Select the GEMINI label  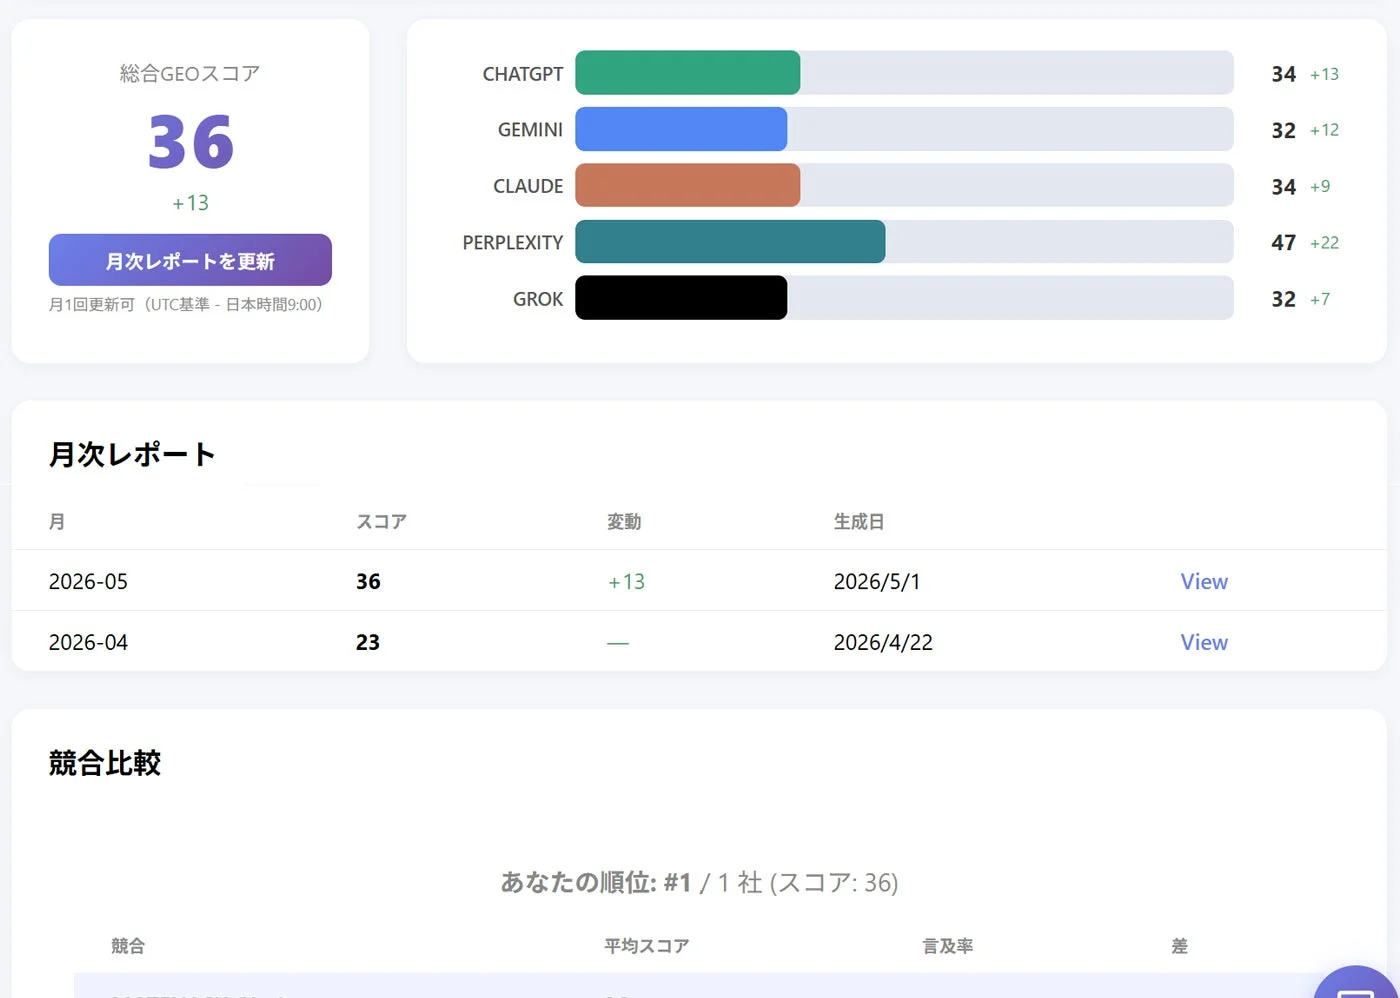click(530, 130)
